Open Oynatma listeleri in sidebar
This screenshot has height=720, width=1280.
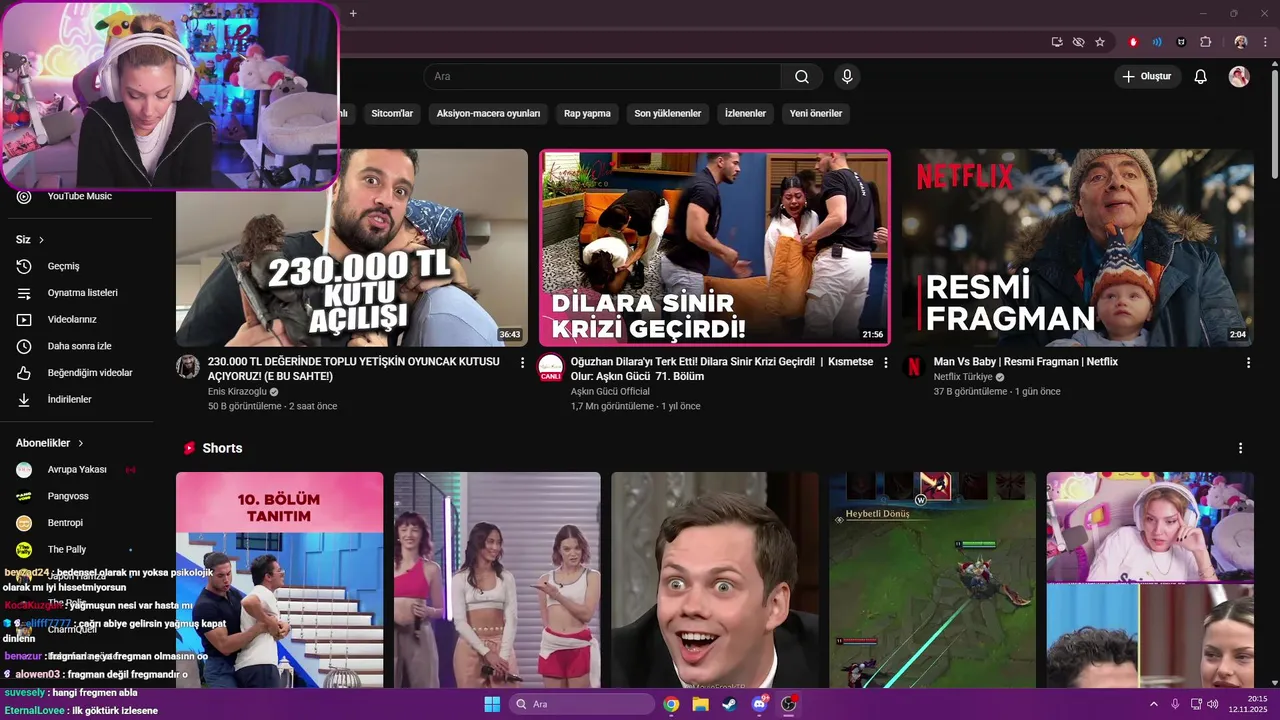(x=80, y=293)
